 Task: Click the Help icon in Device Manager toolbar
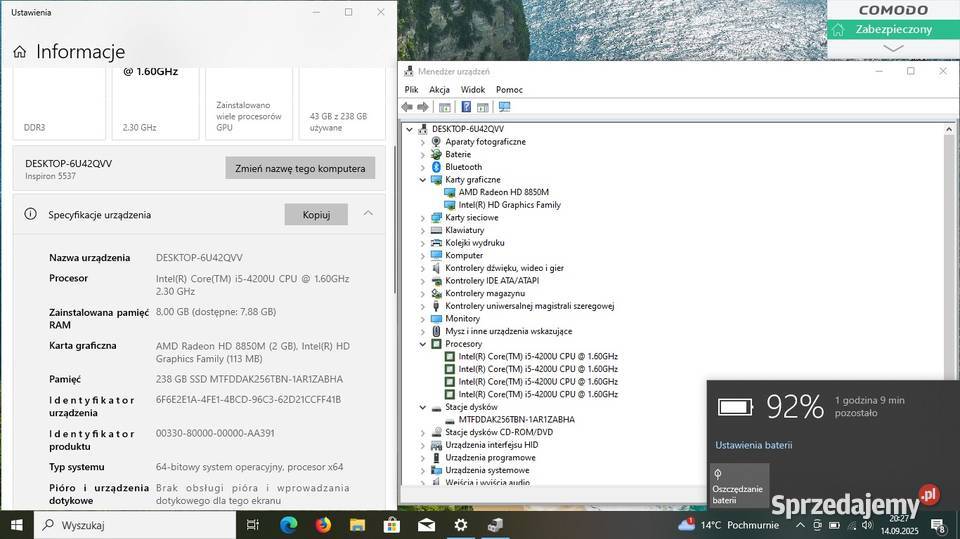pyautogui.click(x=466, y=107)
